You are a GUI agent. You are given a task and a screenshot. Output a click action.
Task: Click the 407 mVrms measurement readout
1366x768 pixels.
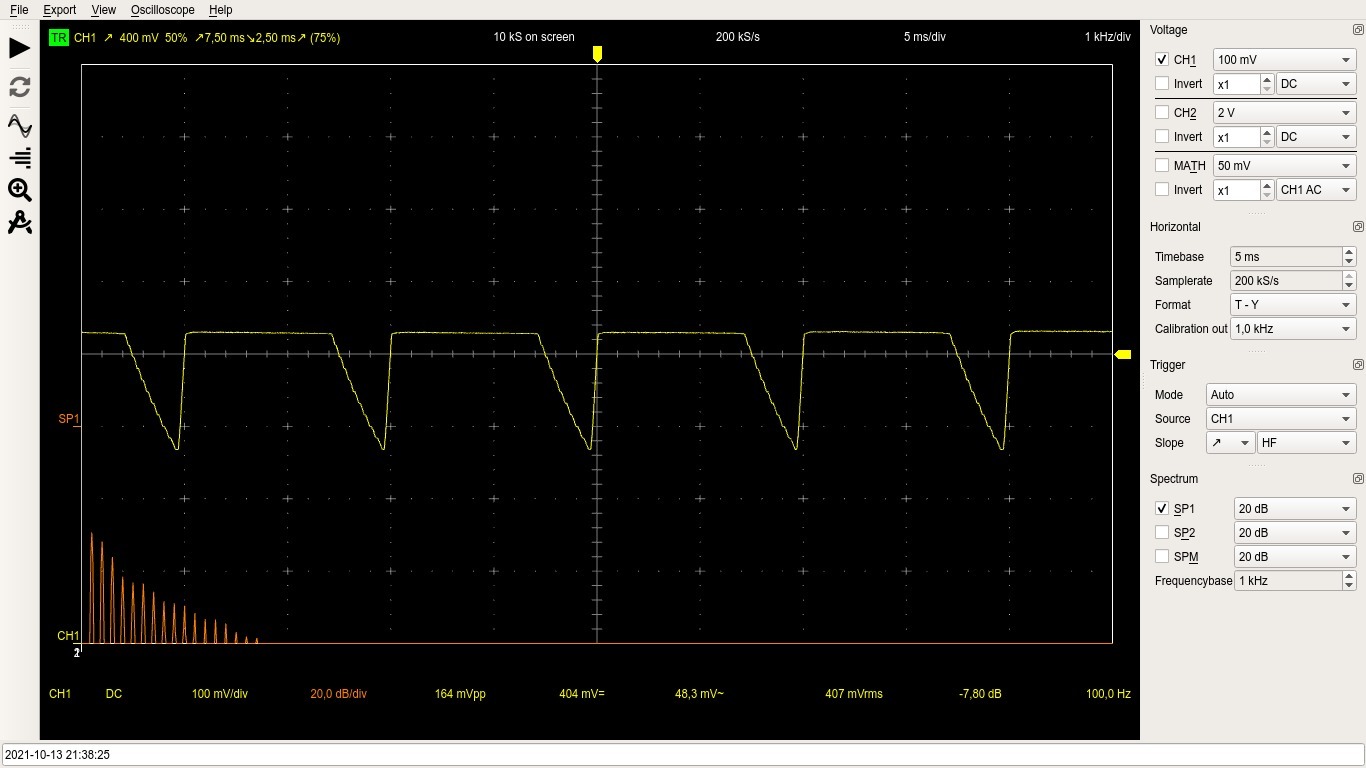[x=854, y=694]
